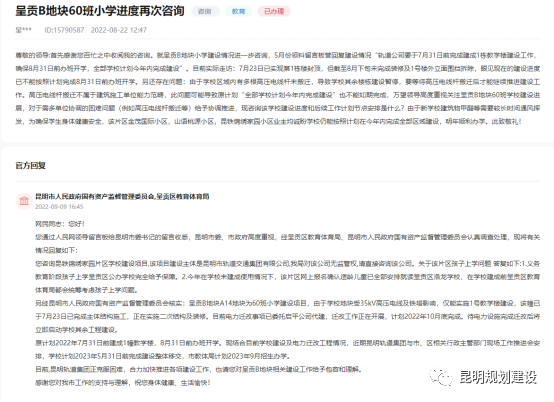The height and width of the screenshot is (402, 554).
Task: Click the post date 2022-08-22 12:47
Action: 118,30
